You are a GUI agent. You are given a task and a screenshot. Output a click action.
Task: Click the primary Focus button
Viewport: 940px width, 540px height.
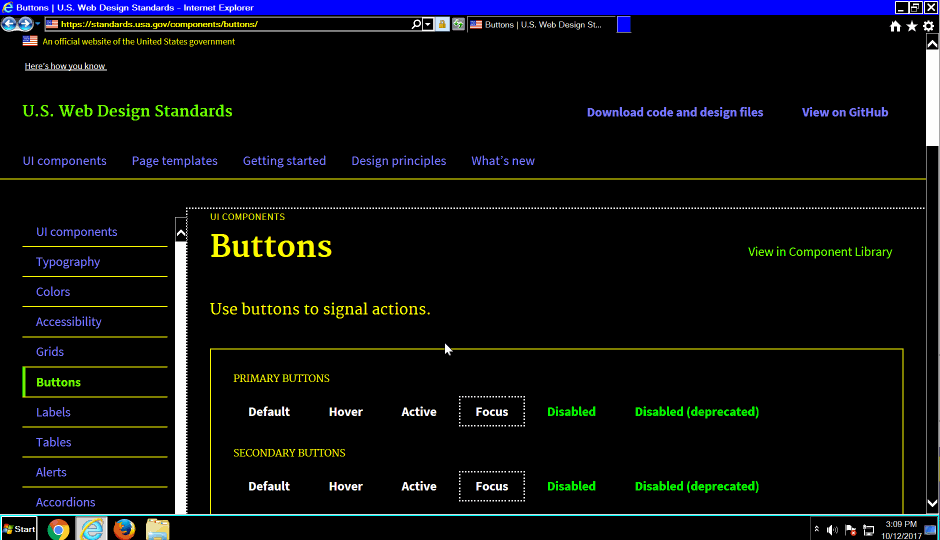[492, 412]
